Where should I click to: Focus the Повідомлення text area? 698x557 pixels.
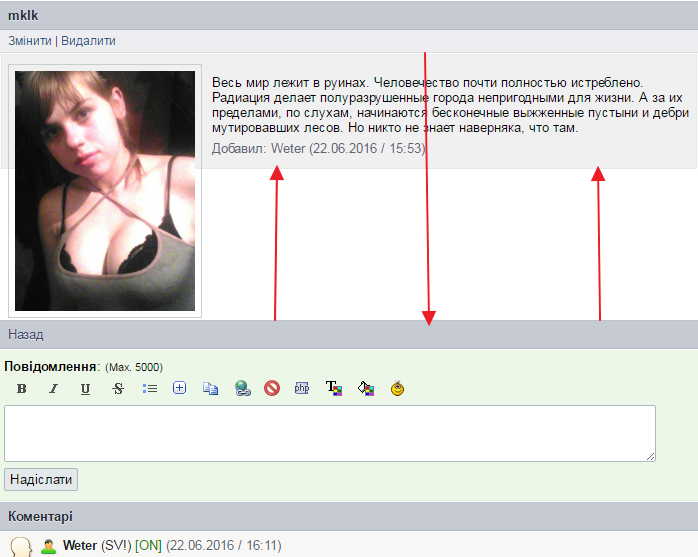(330, 433)
